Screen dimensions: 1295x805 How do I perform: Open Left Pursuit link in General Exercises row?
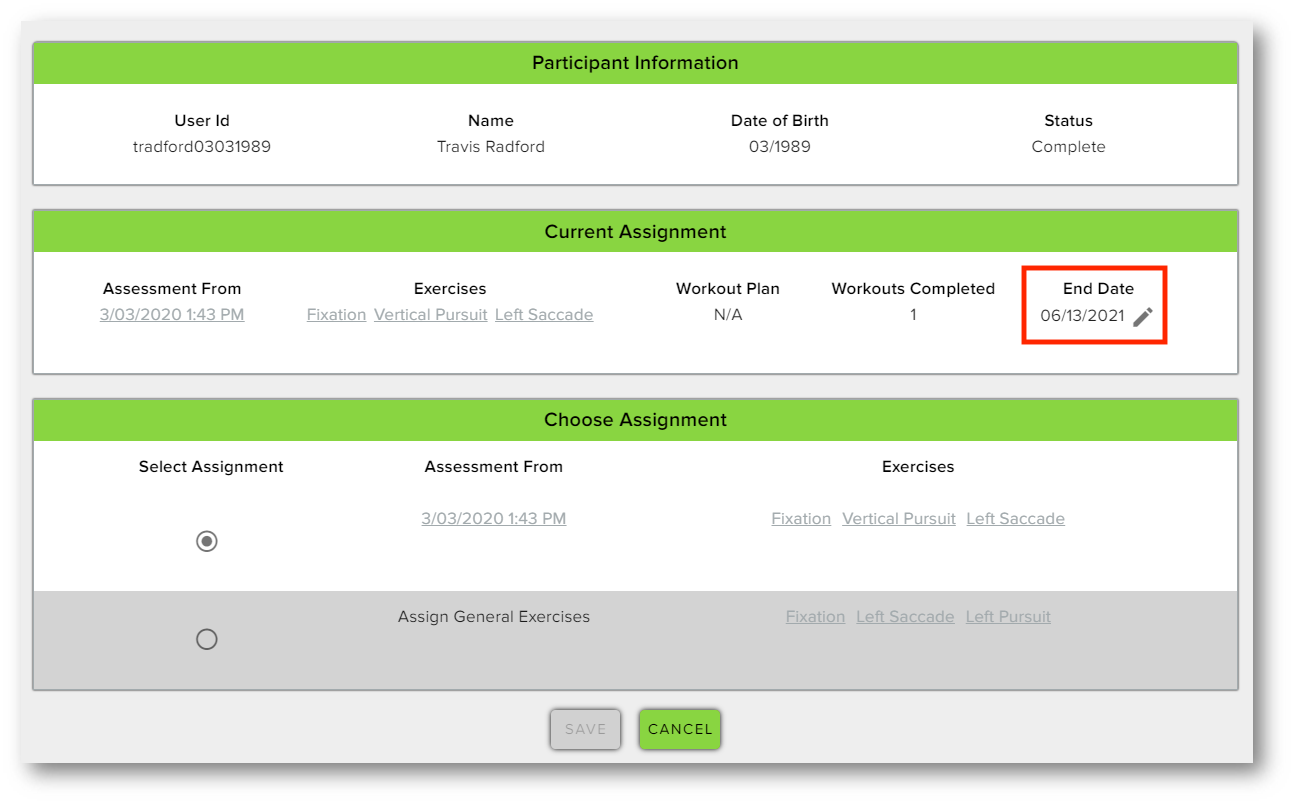1008,617
